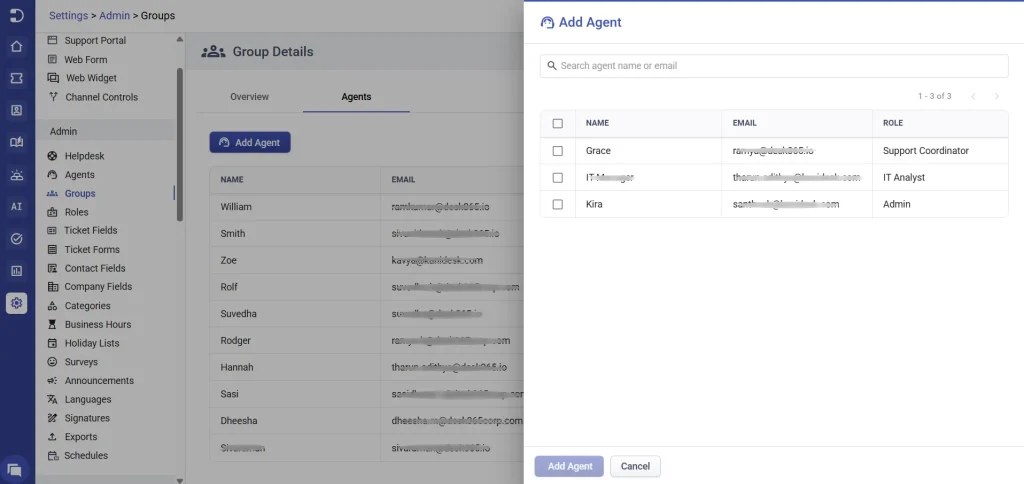Click the Helpdesk globe icon in sidebar
The height and width of the screenshot is (484, 1024).
click(x=52, y=156)
